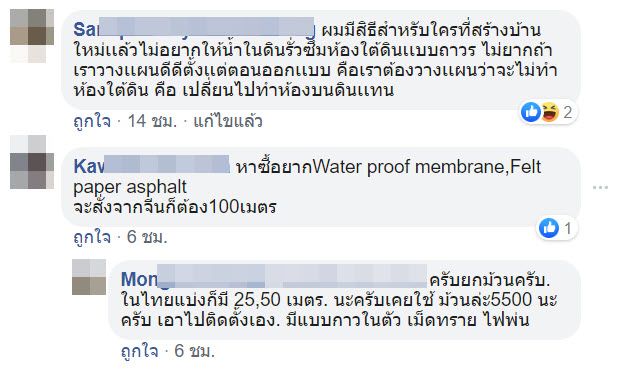Like the first comment by Sa...

[92, 121]
